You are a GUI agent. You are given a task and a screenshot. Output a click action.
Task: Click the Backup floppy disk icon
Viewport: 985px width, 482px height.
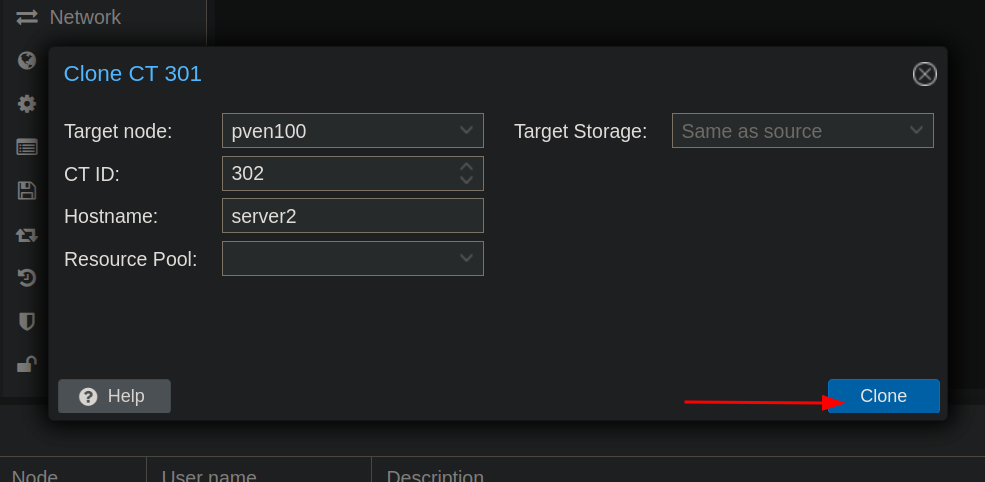[x=27, y=190]
